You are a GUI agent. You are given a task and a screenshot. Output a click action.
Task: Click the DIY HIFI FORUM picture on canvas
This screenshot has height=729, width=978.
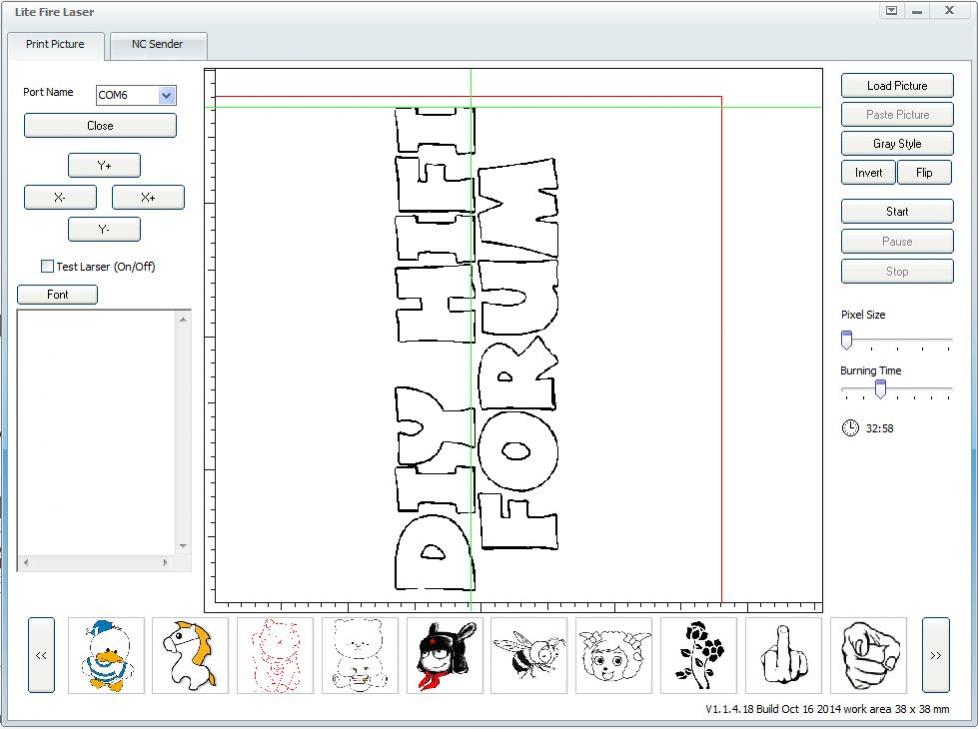pyautogui.click(x=477, y=349)
